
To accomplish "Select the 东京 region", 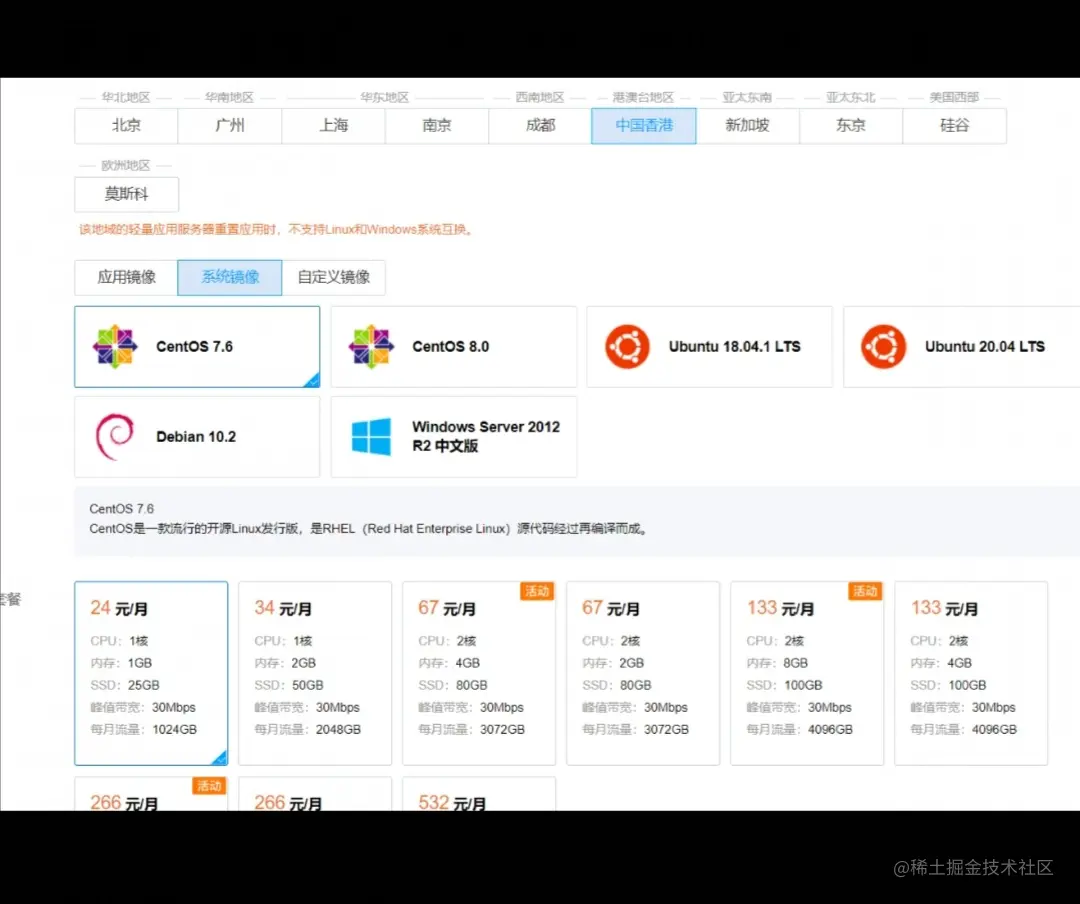I will point(851,125).
